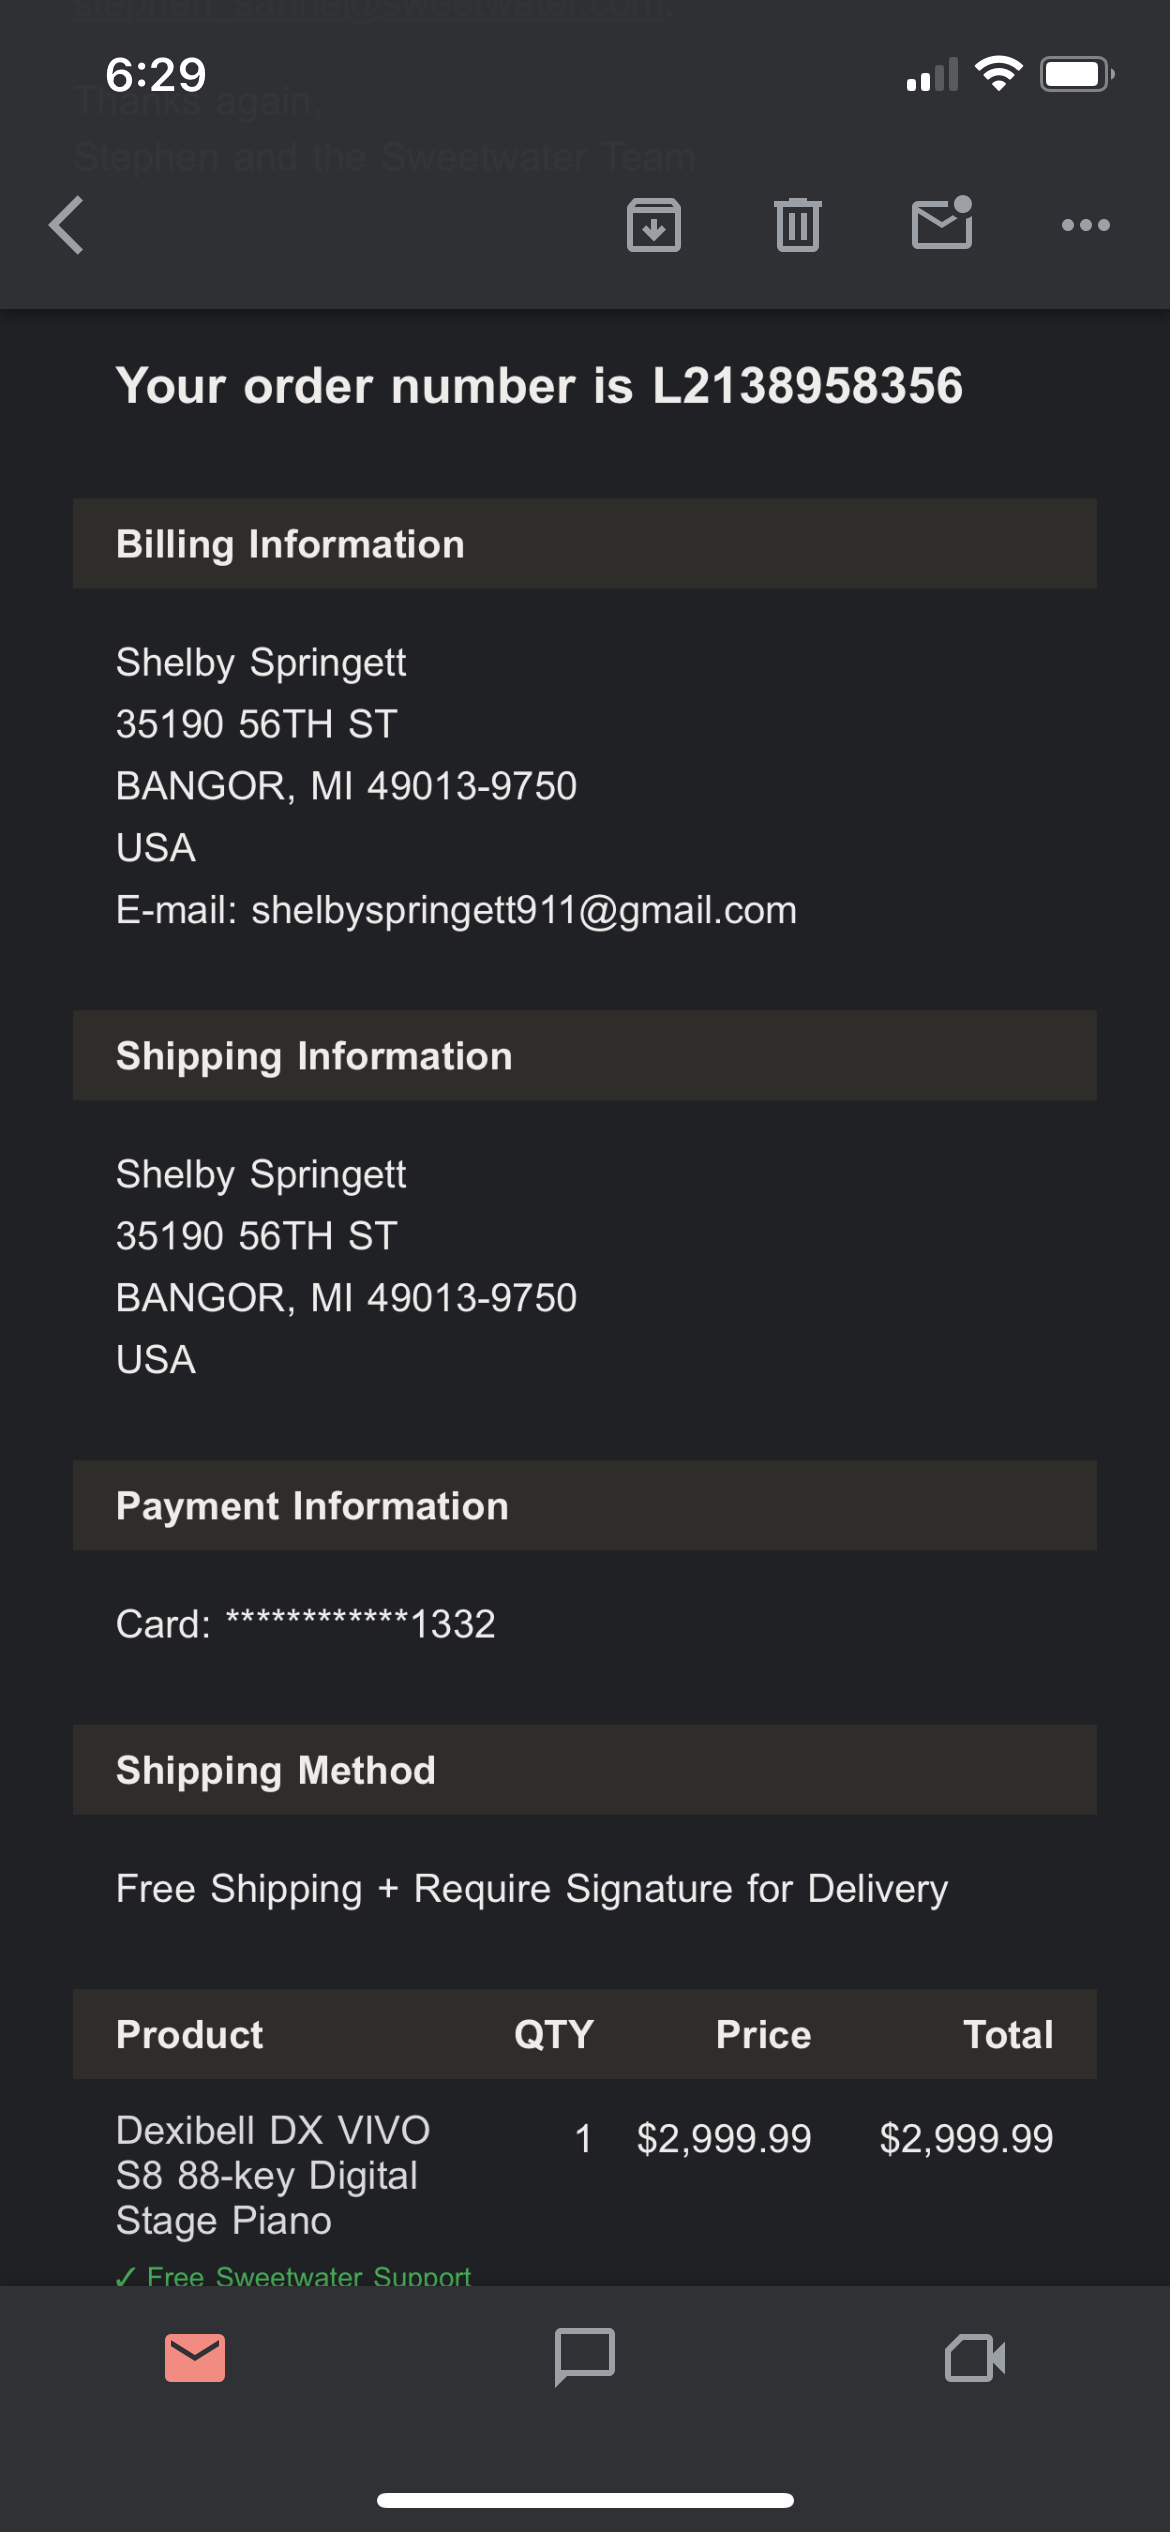The height and width of the screenshot is (2532, 1170).
Task: Open the three-dot more options menu
Action: click(1085, 225)
